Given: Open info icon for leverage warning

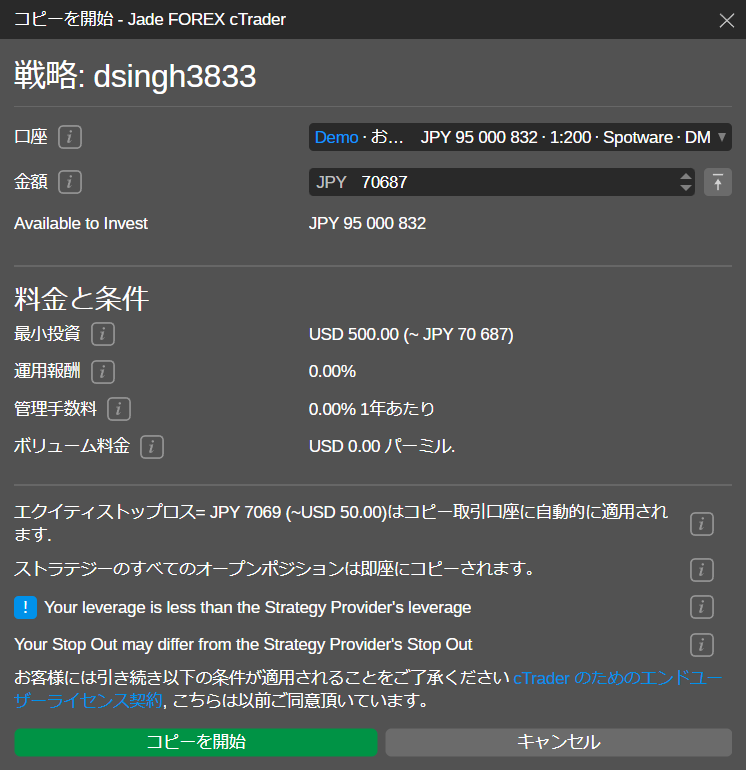Looking at the screenshot, I should tap(702, 607).
